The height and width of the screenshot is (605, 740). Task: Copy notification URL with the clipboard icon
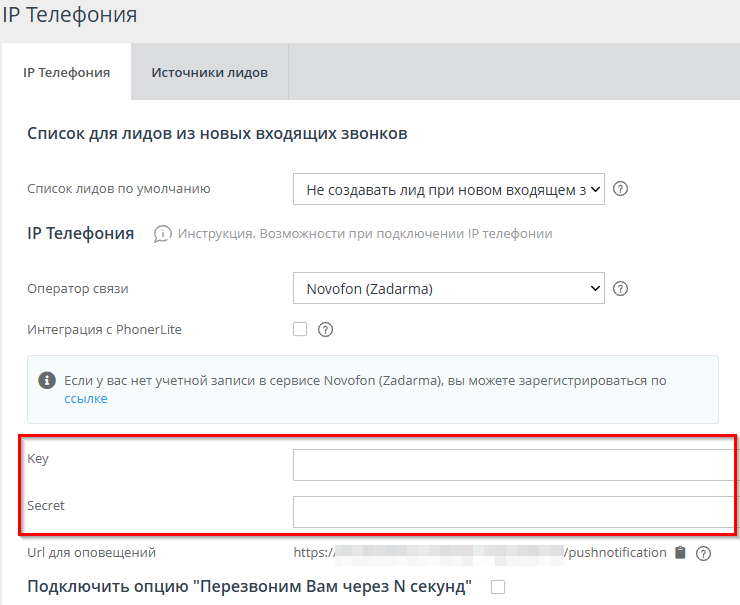[681, 552]
